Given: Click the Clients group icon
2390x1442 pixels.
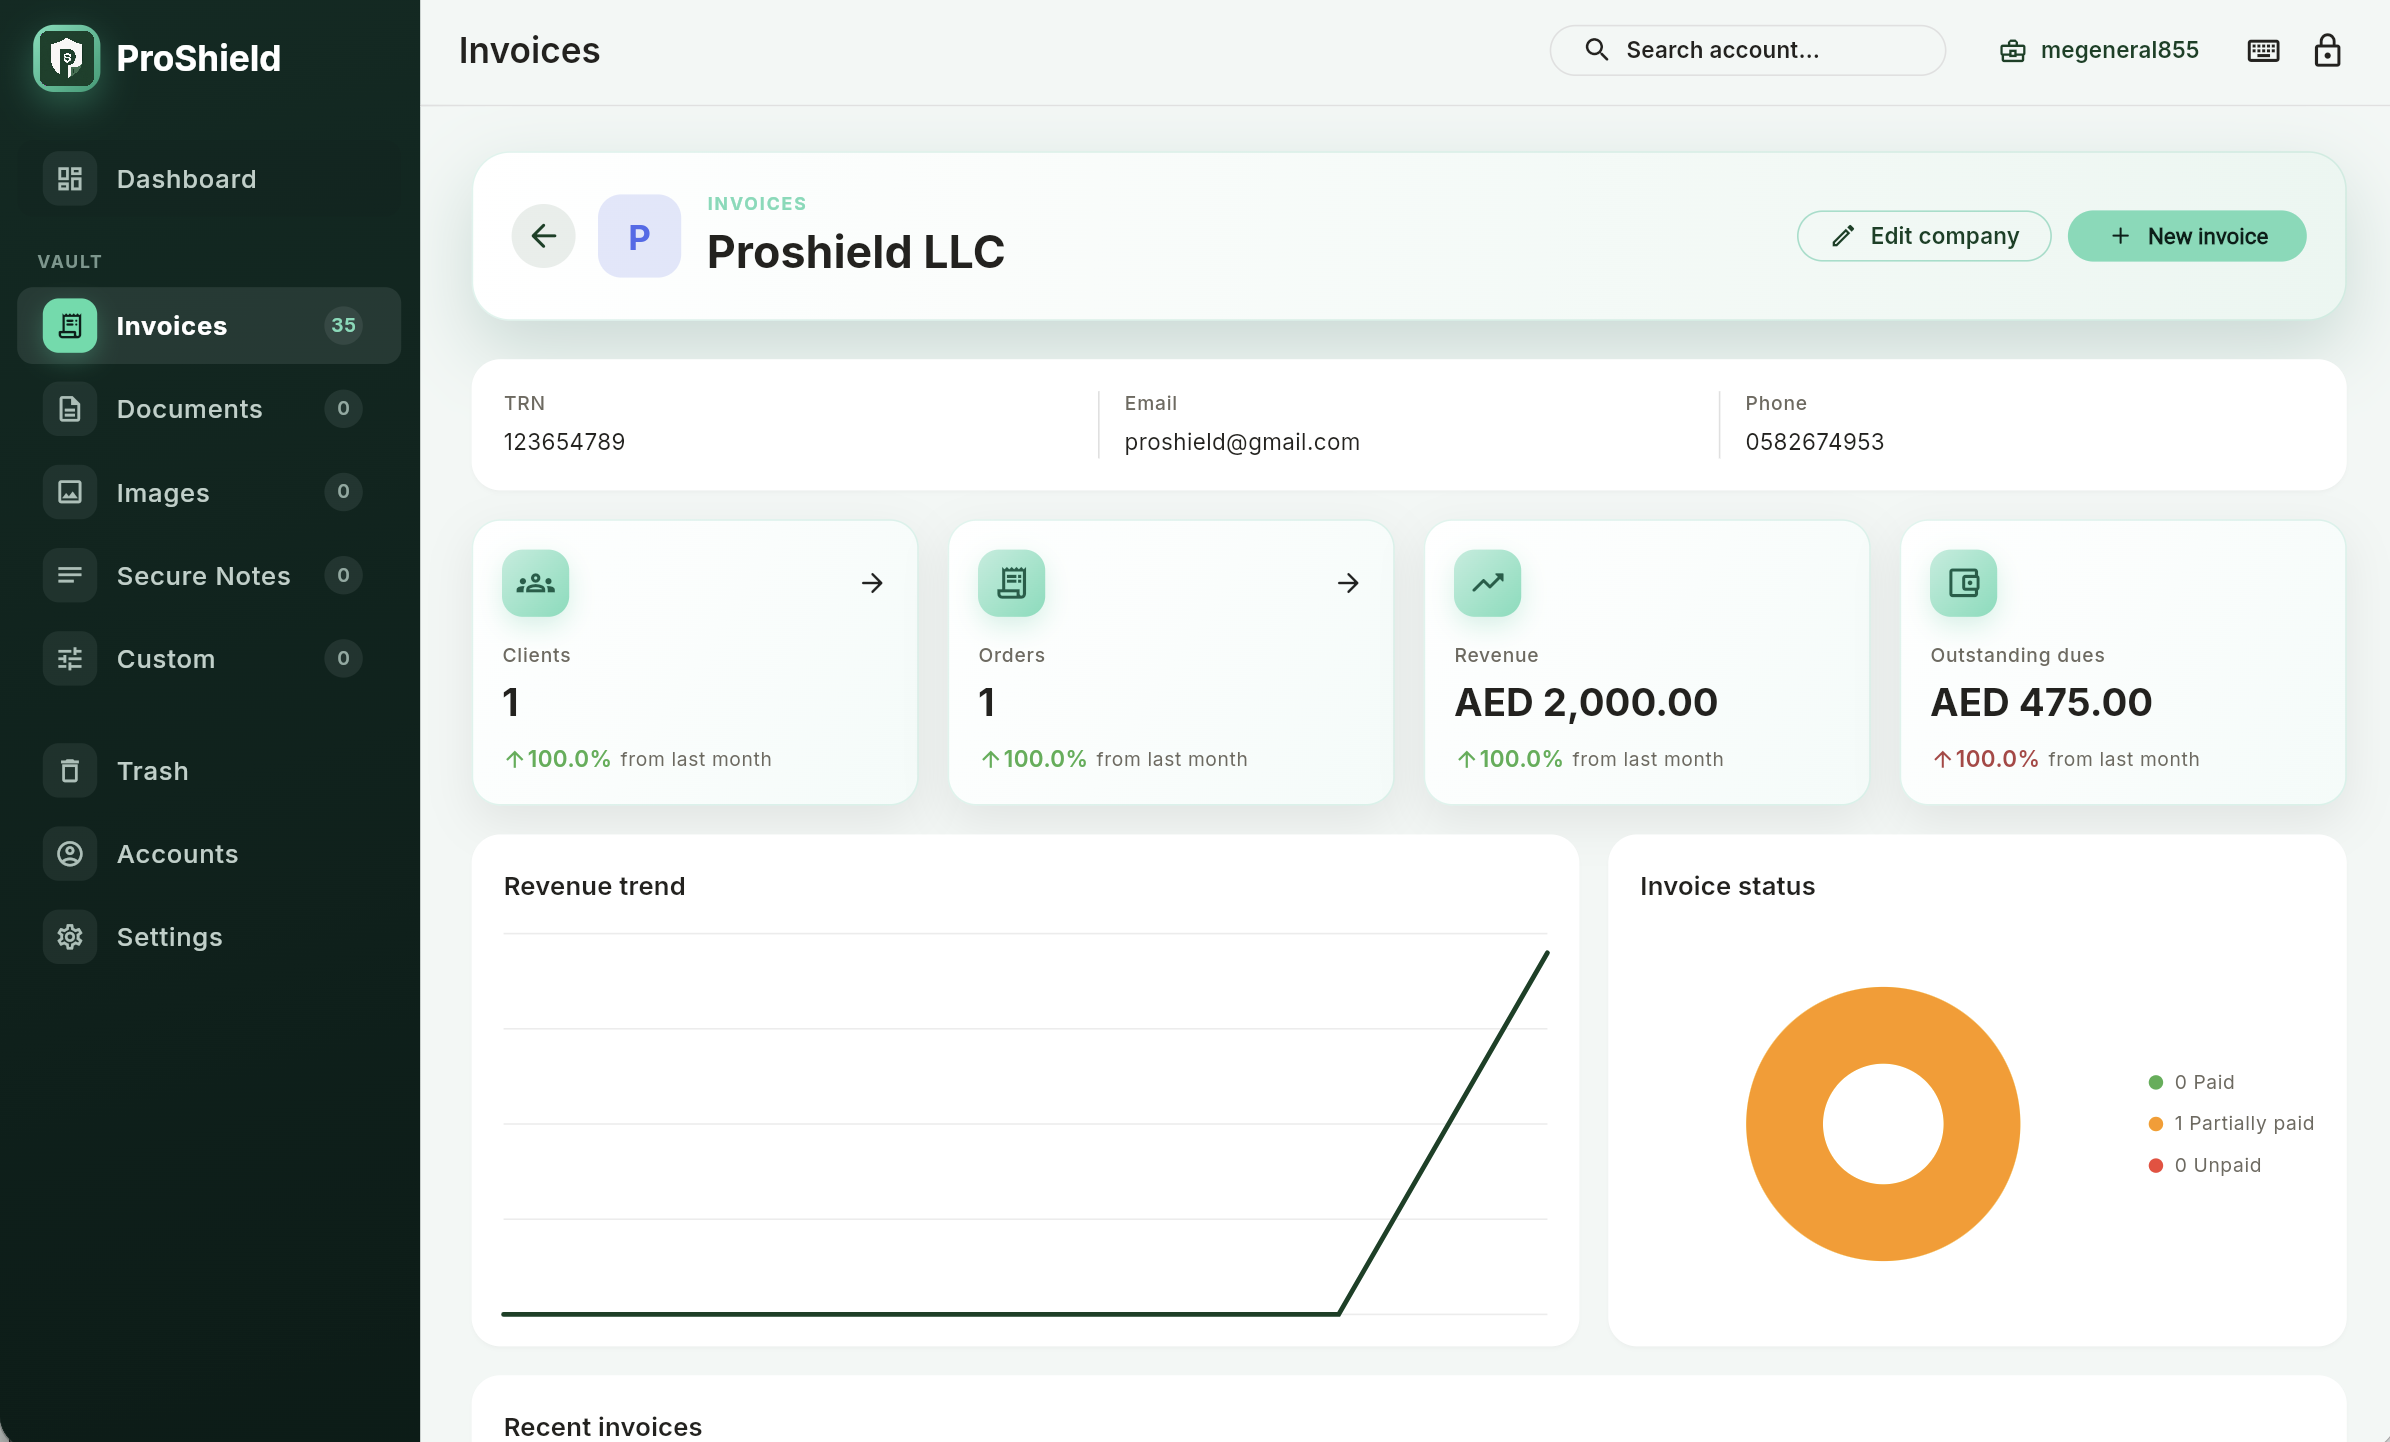Looking at the screenshot, I should coord(536,583).
